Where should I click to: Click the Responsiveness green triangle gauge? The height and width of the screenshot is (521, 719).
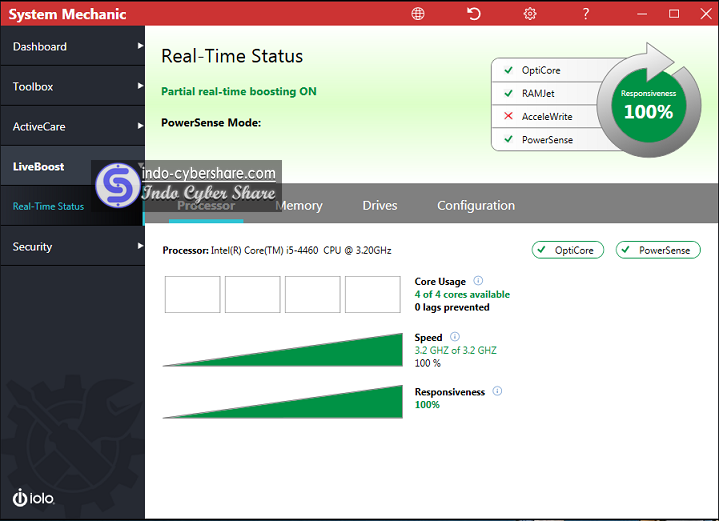click(x=282, y=402)
